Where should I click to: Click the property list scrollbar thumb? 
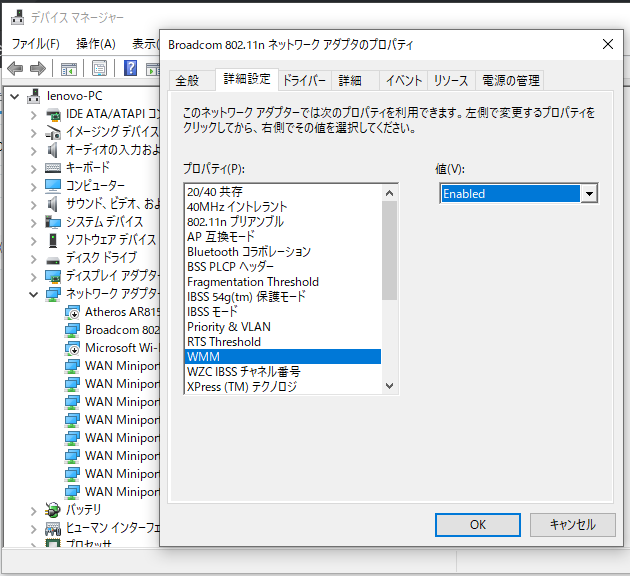pyautogui.click(x=389, y=250)
